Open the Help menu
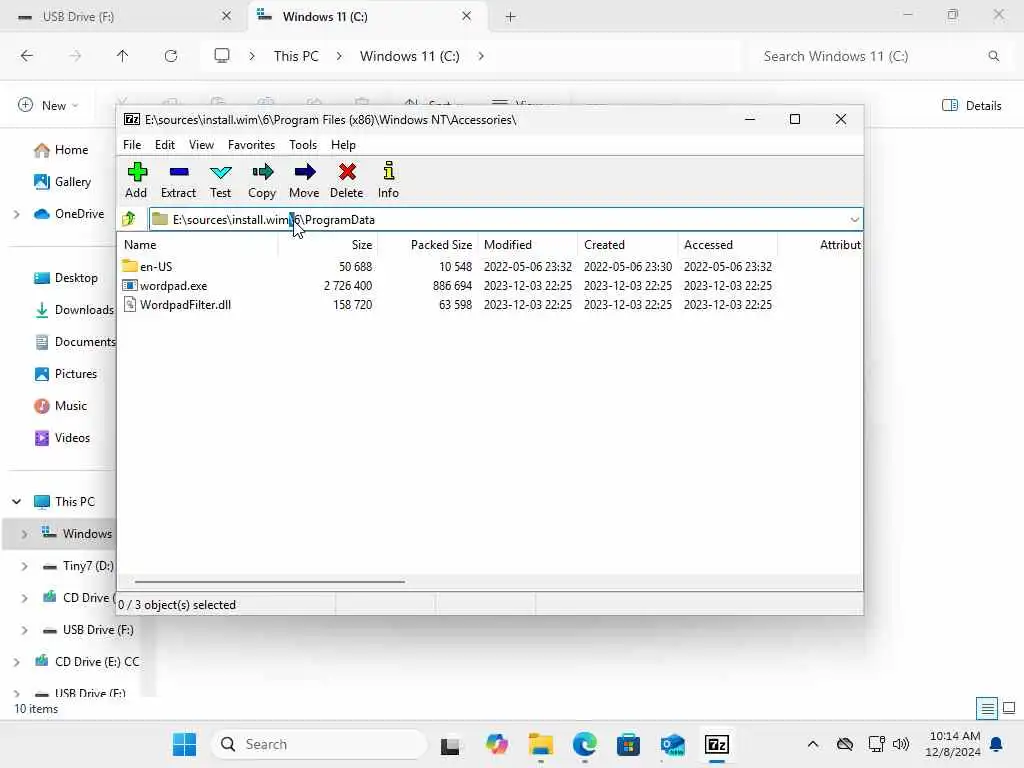This screenshot has width=1024, height=768. (x=343, y=145)
